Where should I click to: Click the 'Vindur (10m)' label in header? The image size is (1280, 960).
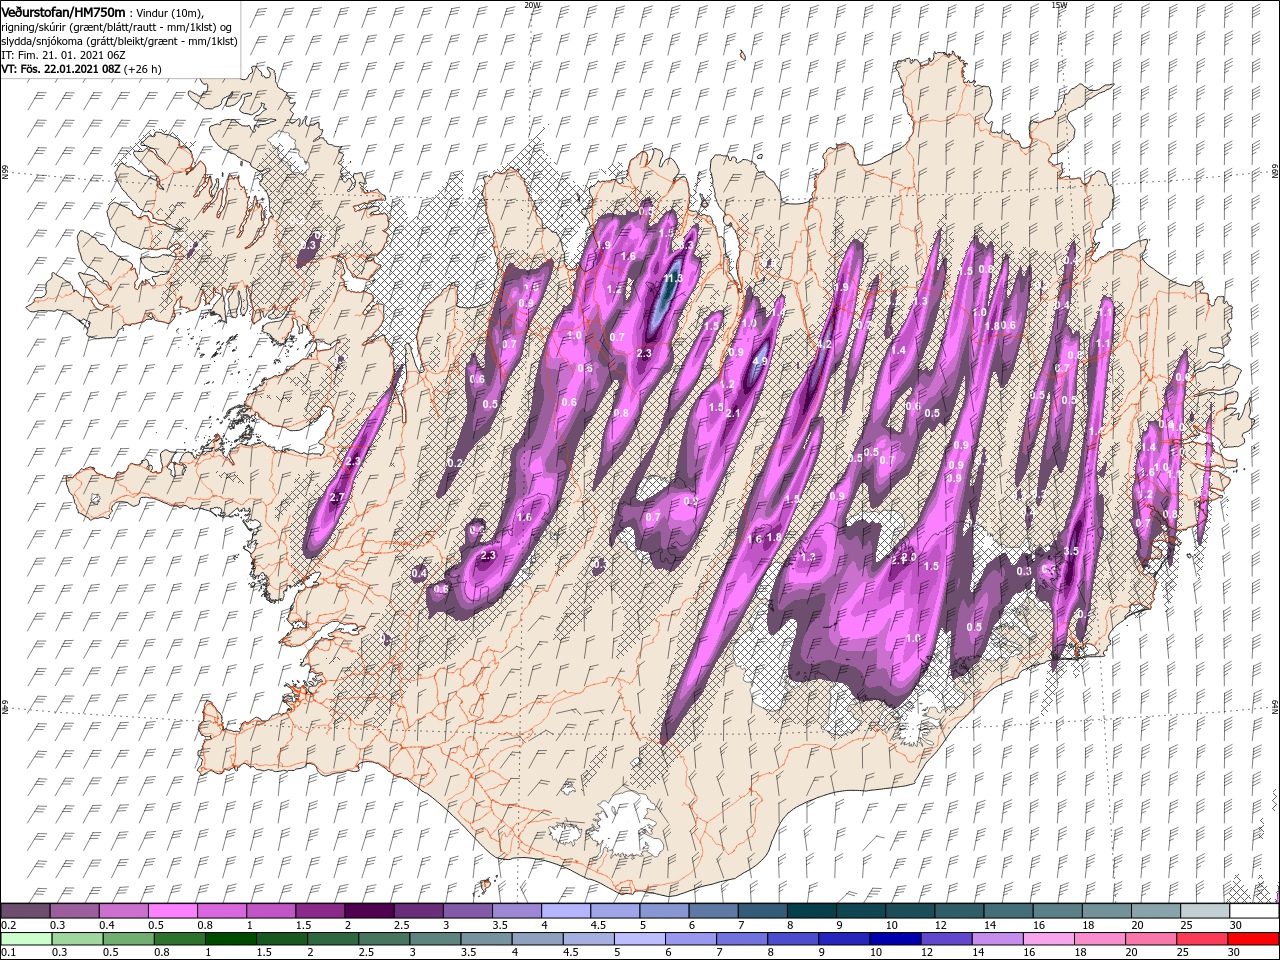tap(169, 12)
